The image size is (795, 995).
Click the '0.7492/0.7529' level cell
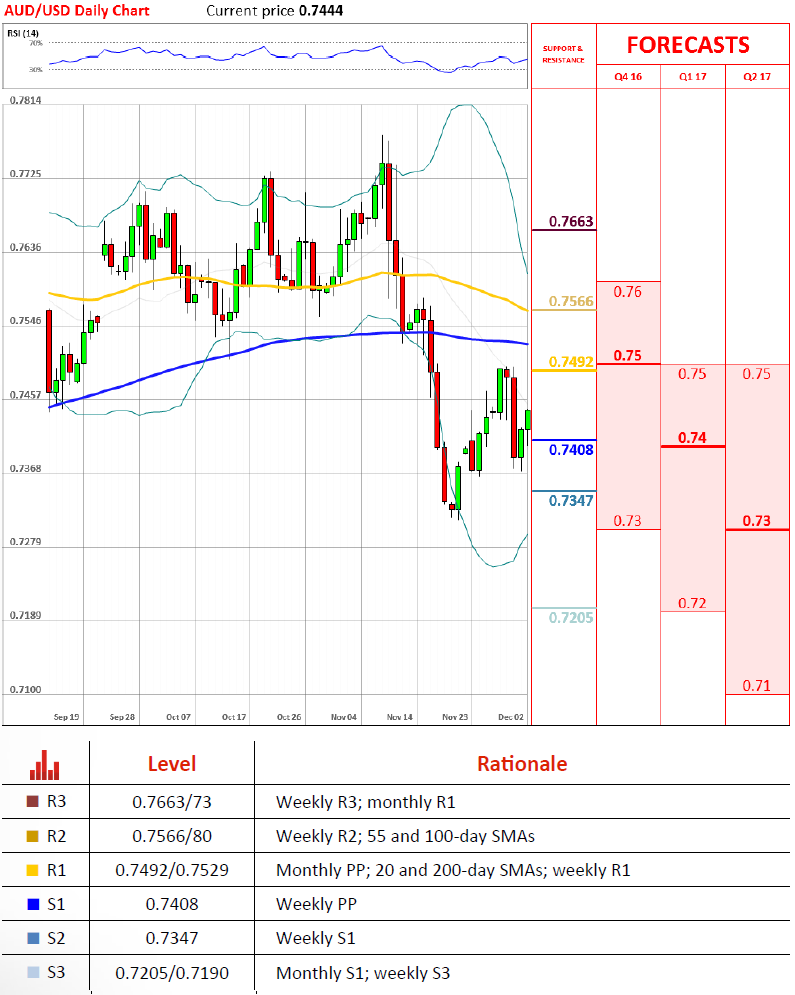(172, 870)
